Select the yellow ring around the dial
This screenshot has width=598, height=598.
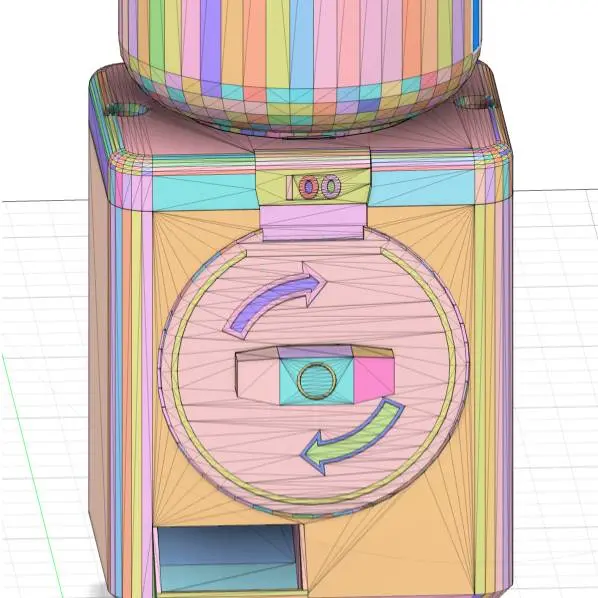coord(313,375)
